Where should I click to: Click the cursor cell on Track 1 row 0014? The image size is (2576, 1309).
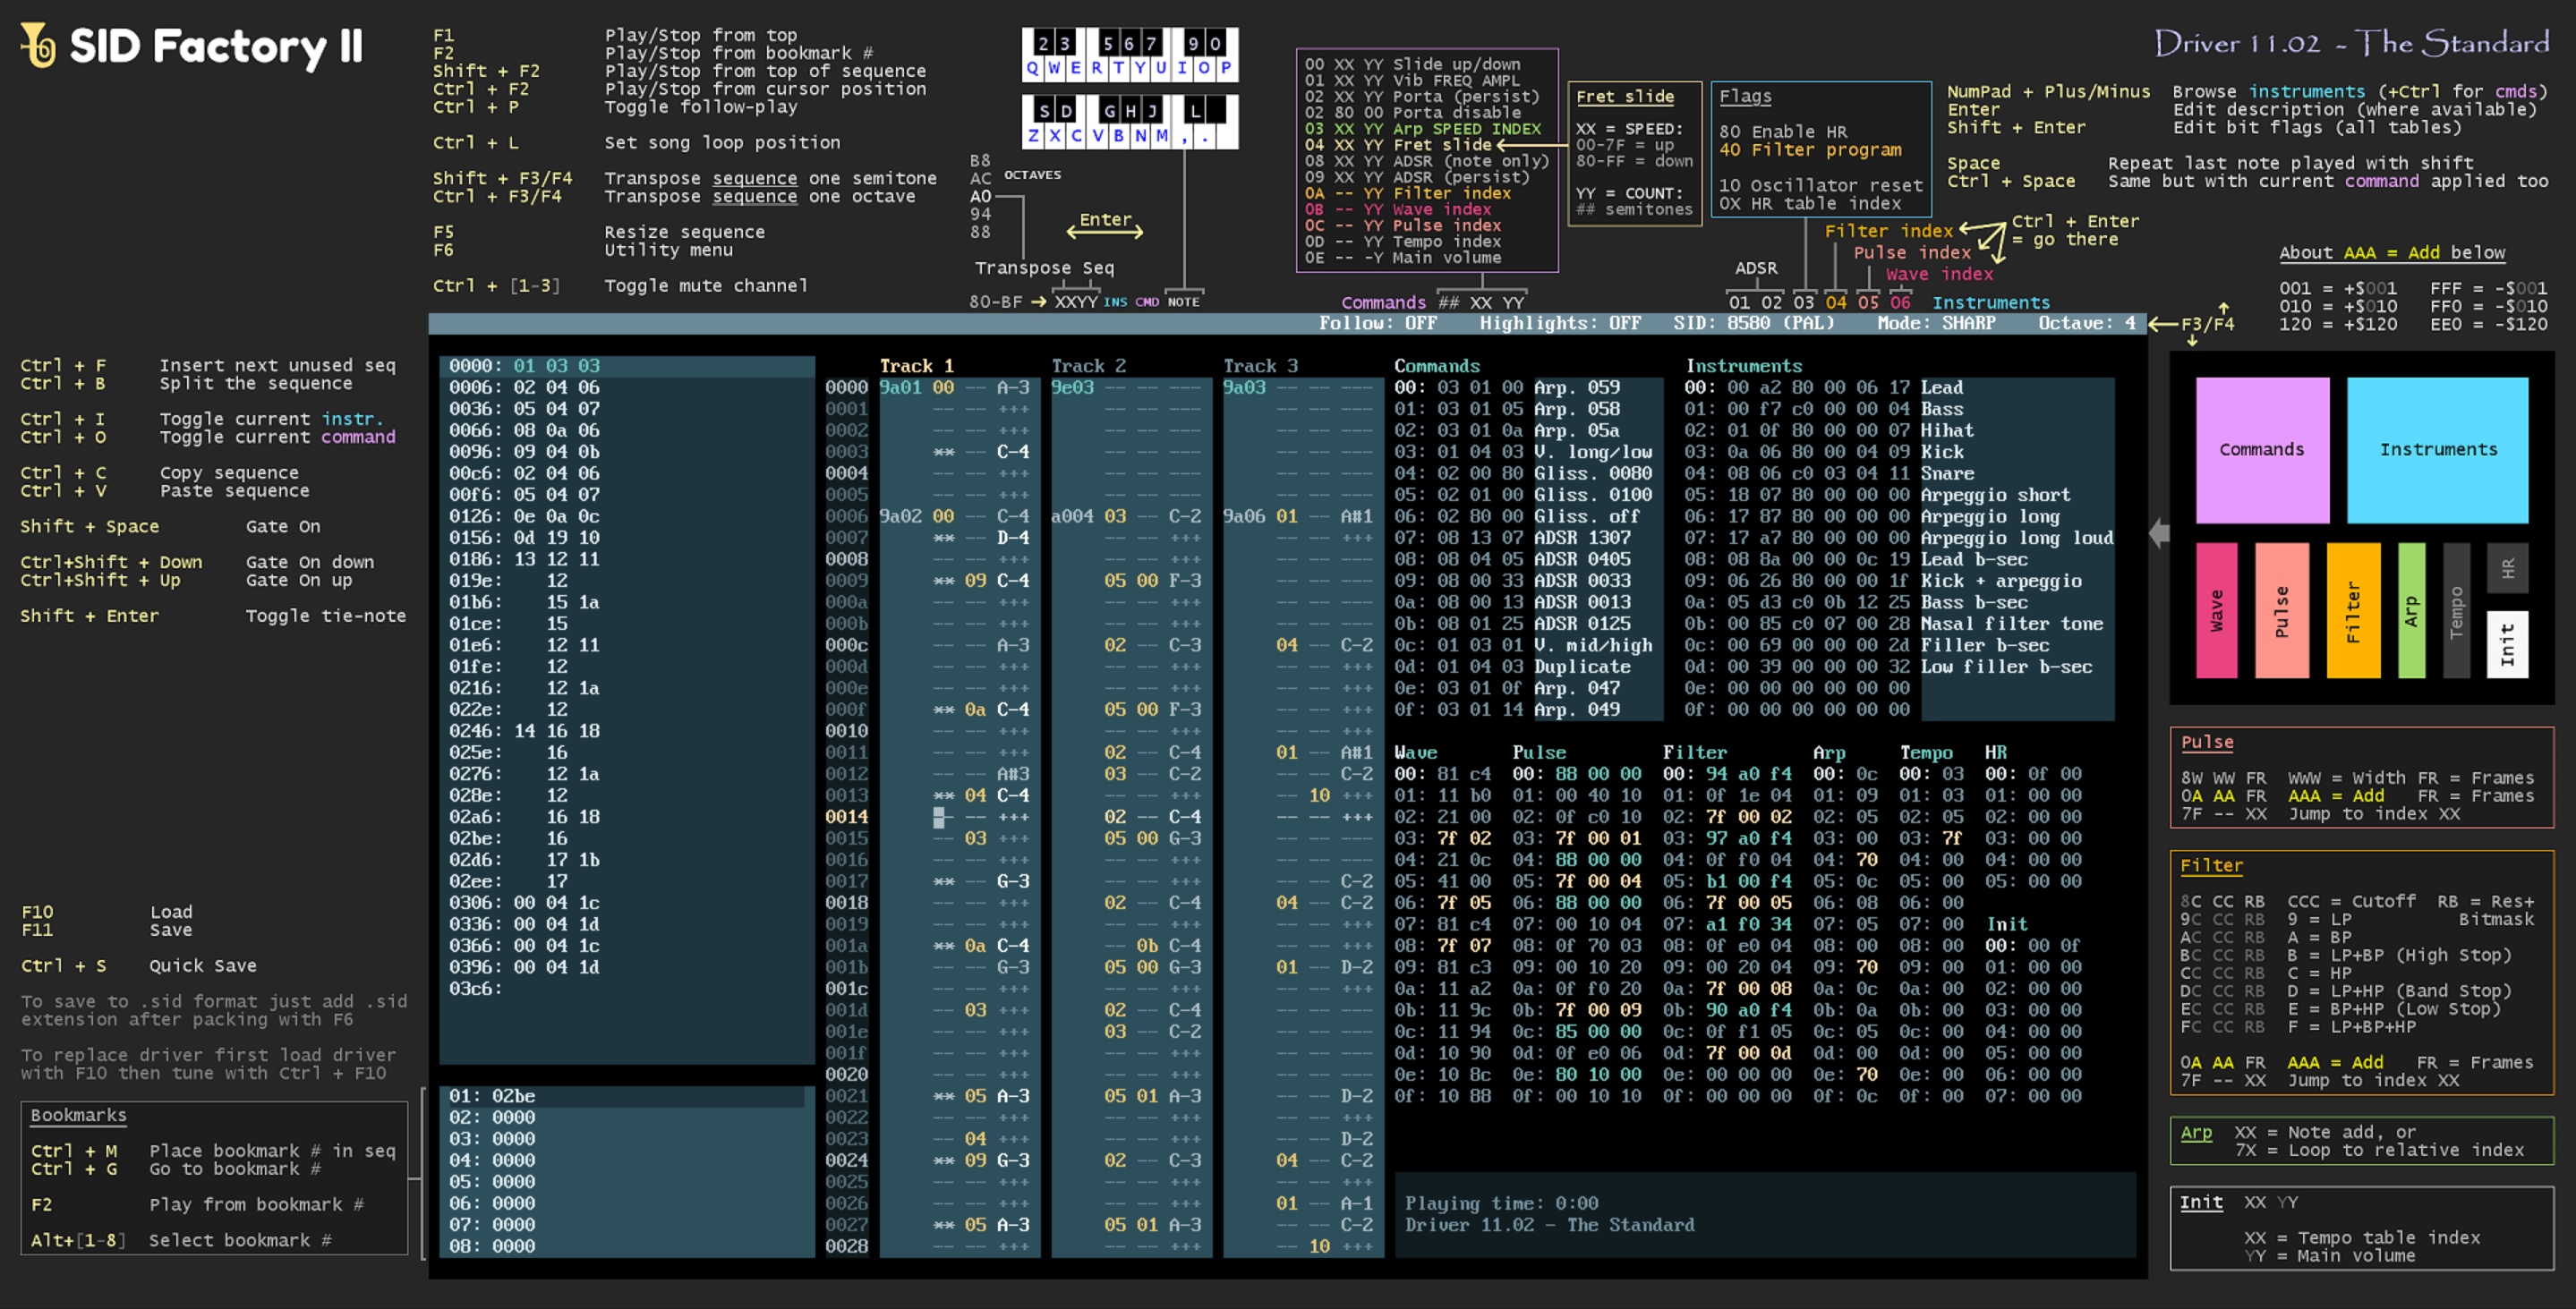[939, 817]
